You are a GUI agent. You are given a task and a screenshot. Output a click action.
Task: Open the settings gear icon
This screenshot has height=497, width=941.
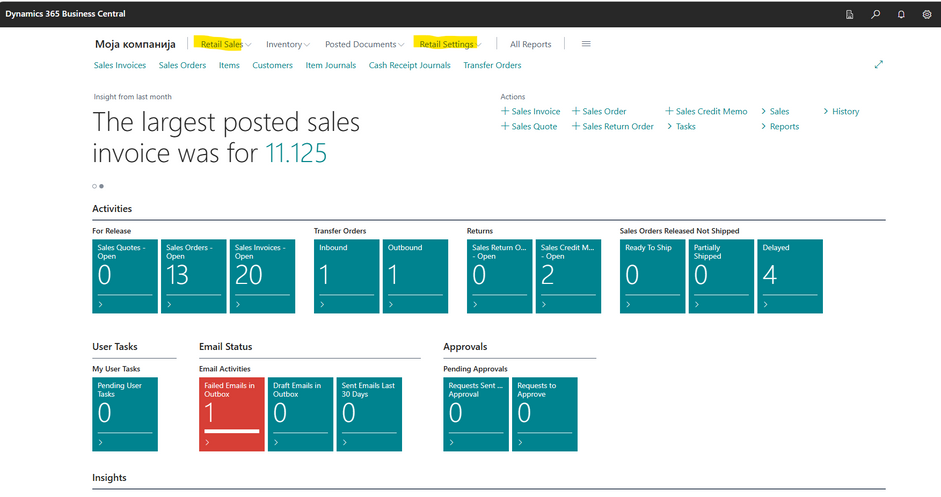coord(926,14)
